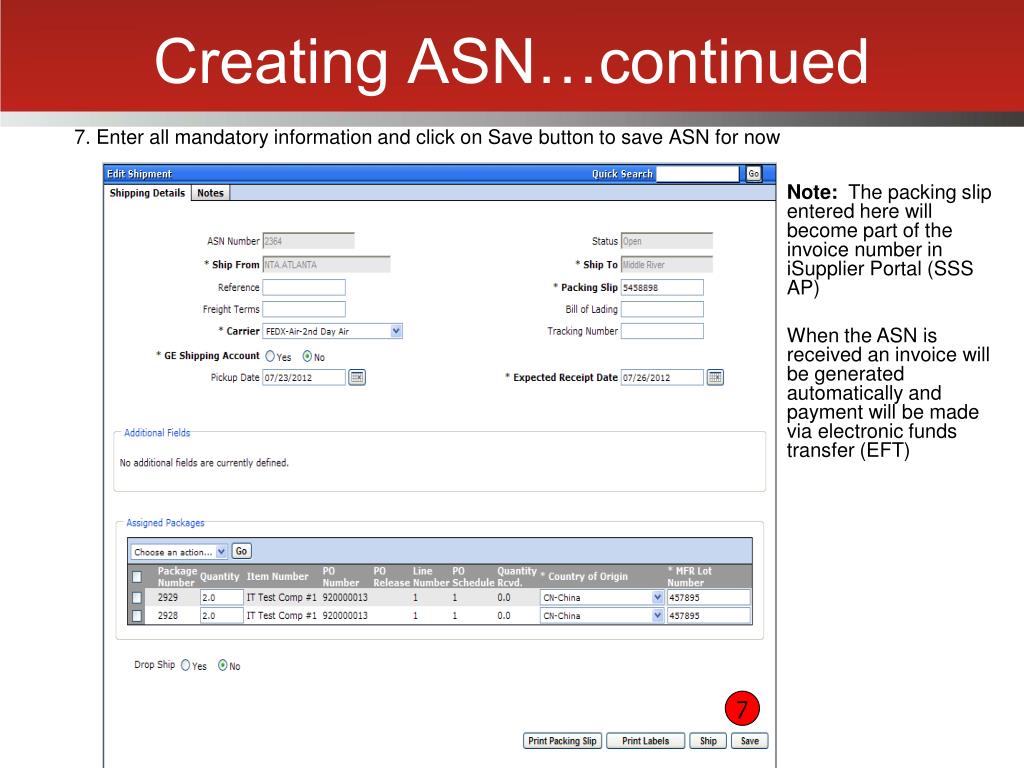Click MFR Lot Number field for package 2928
This screenshot has height=768, width=1024.
[x=709, y=616]
